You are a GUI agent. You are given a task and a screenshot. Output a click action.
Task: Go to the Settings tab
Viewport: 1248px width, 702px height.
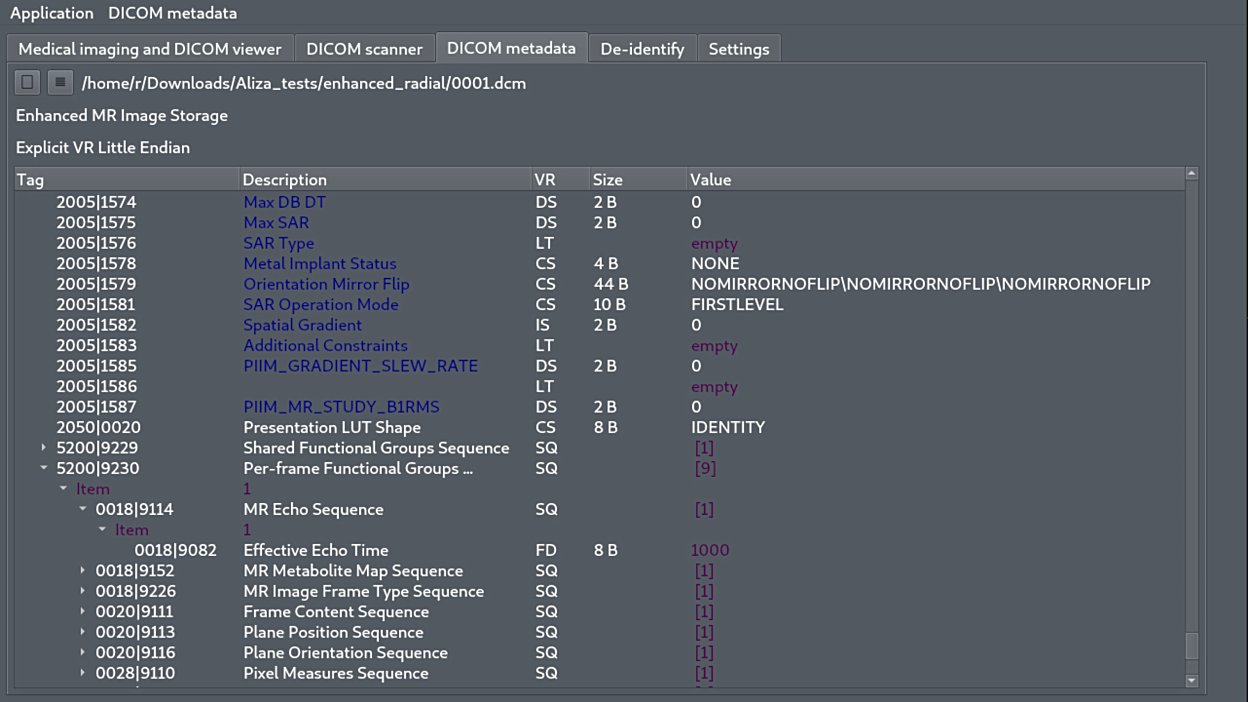(738, 49)
